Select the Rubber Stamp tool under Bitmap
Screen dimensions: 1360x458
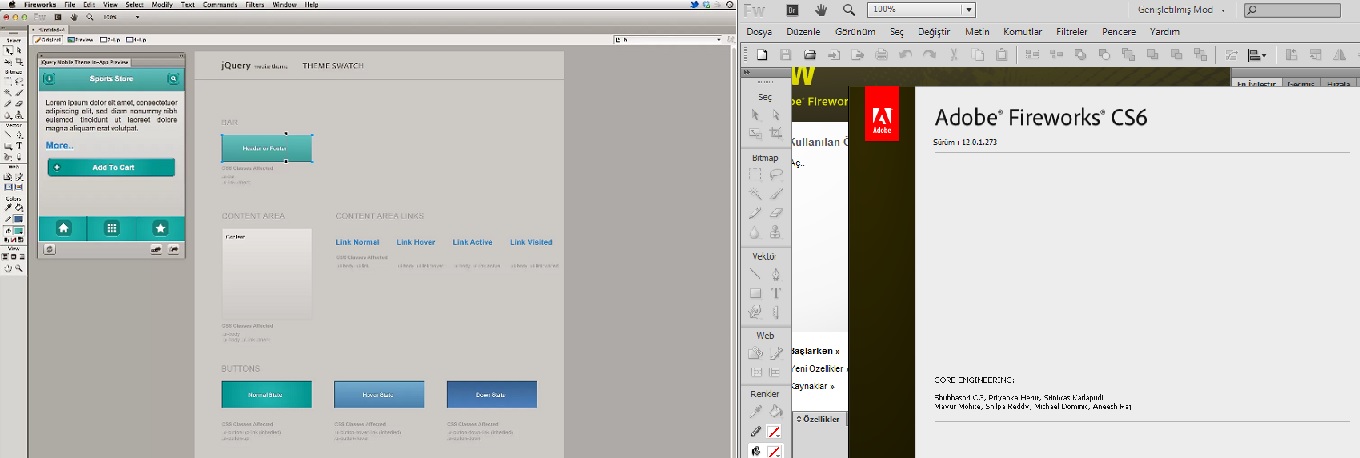[x=776, y=232]
